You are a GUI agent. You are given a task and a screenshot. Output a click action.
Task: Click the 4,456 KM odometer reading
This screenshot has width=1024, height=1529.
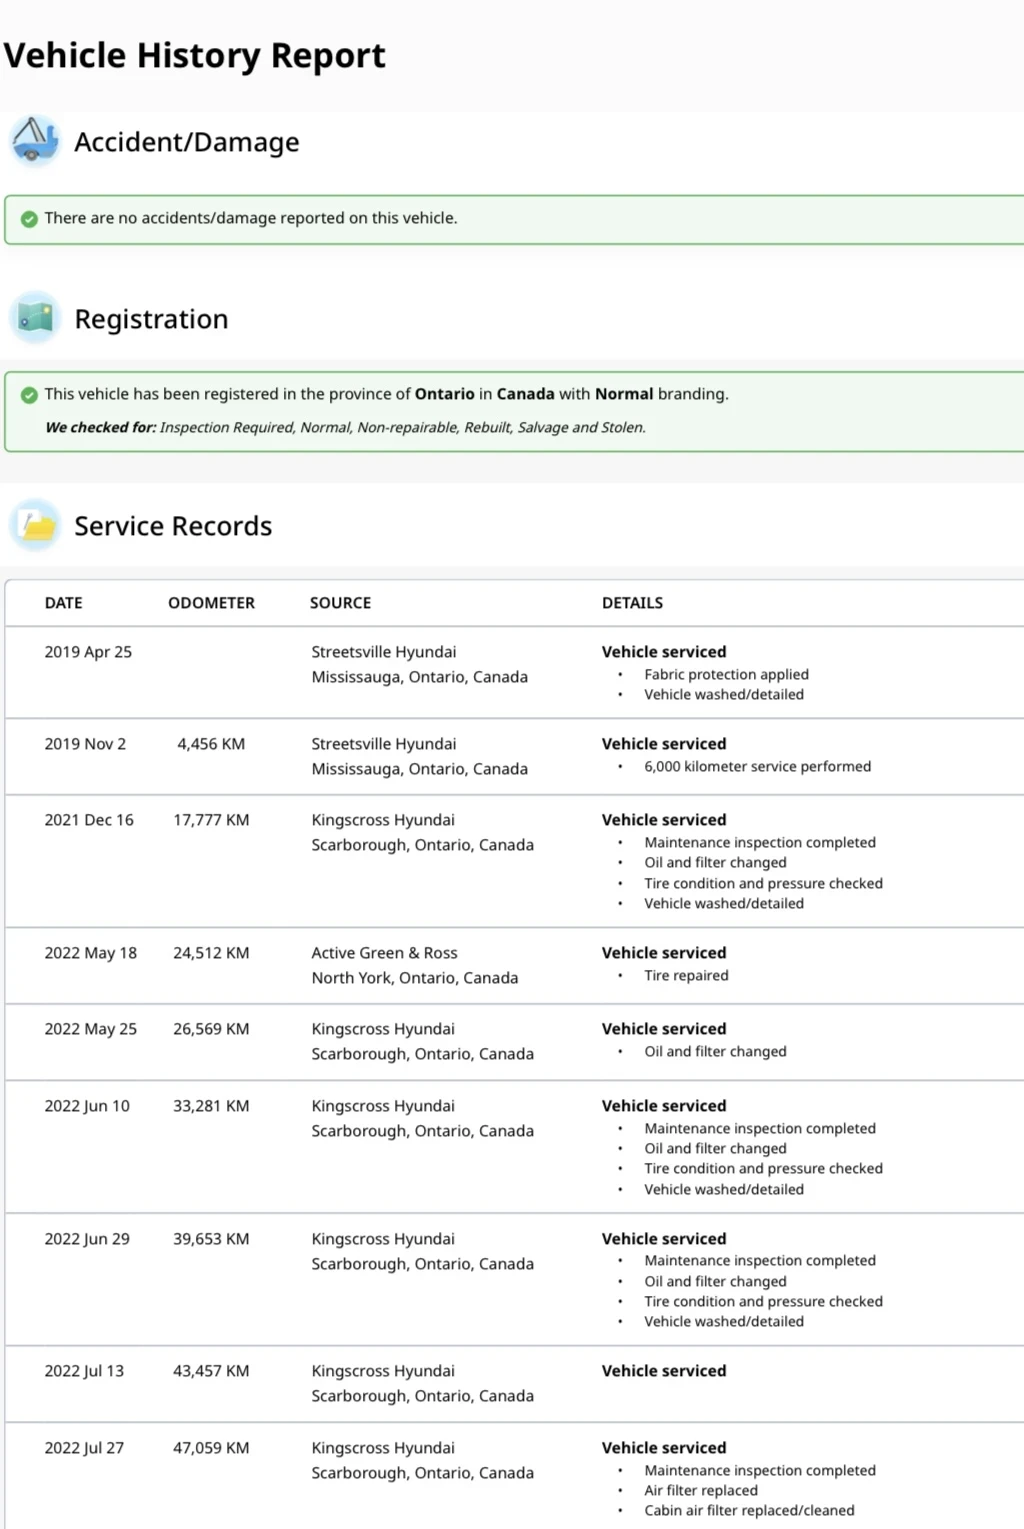tap(211, 744)
